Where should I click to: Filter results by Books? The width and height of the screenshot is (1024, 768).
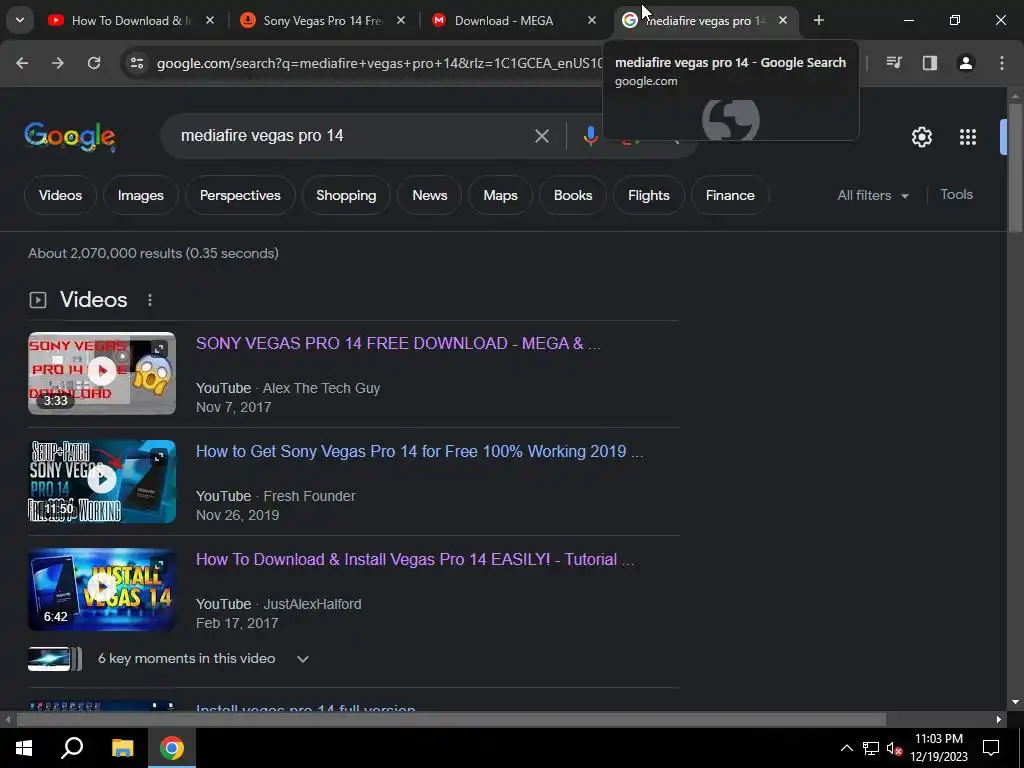tap(573, 195)
